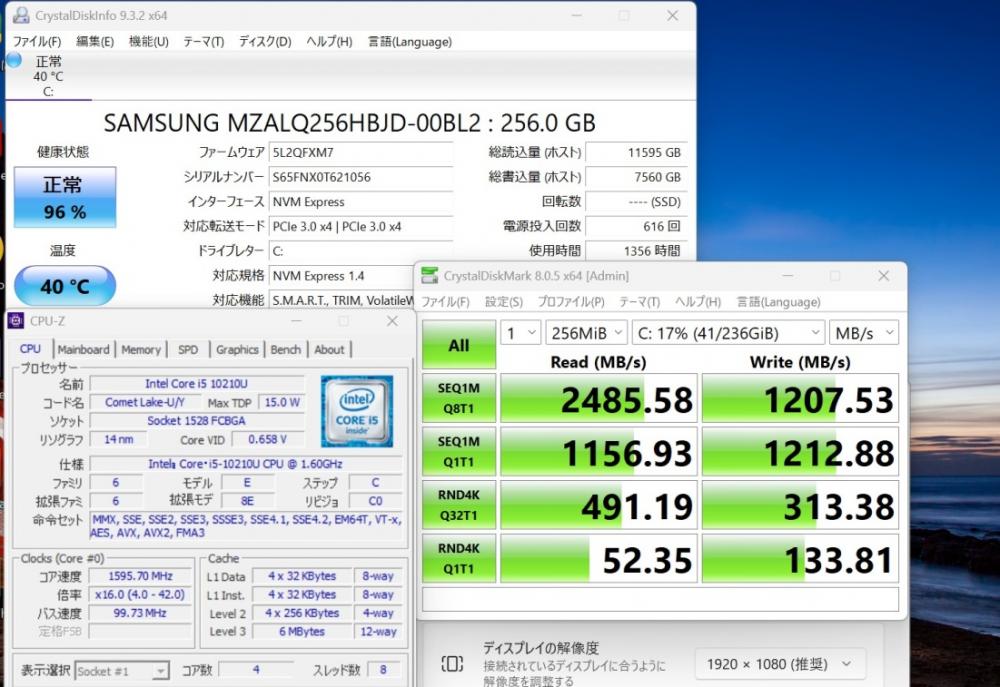Switch to the Graphics tab in CPU-Z
This screenshot has width=1000, height=687.
[237, 350]
